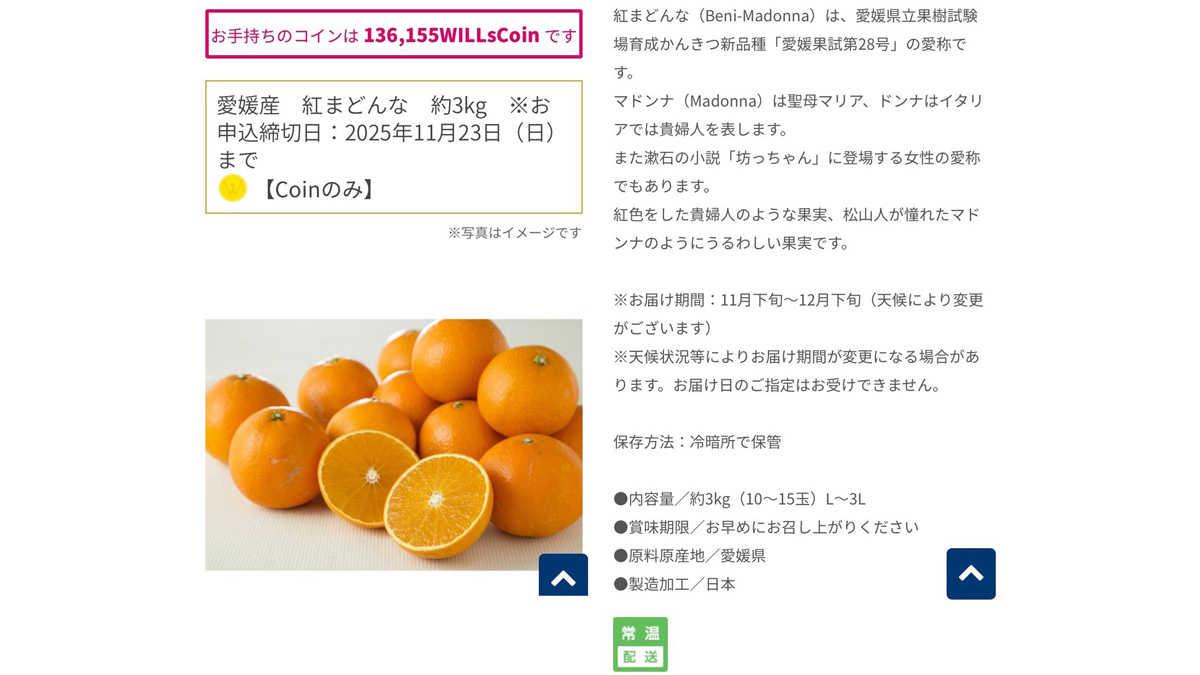
Task: Click the ●賞味期限 spec line
Action: point(766,527)
